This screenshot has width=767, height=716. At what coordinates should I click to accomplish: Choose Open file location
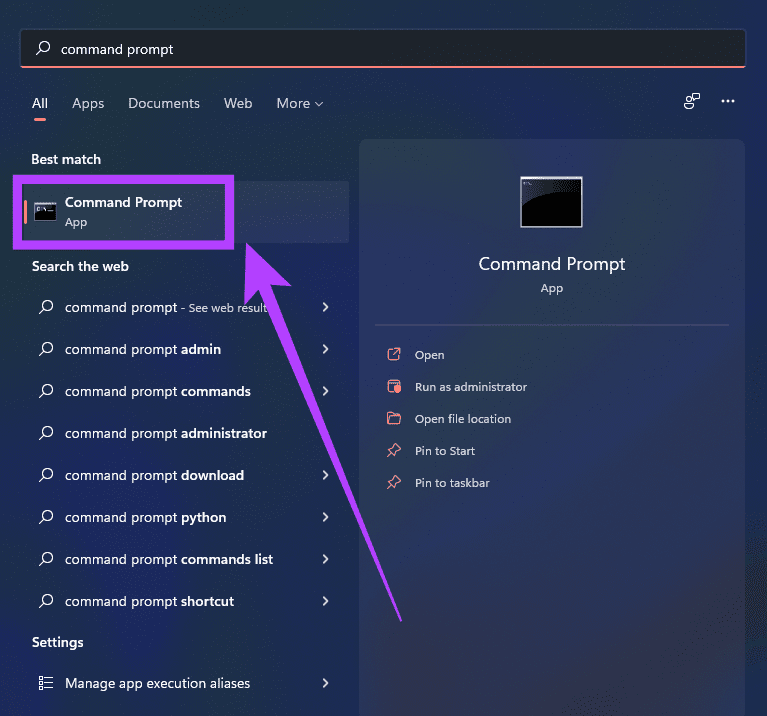pyautogui.click(x=463, y=419)
